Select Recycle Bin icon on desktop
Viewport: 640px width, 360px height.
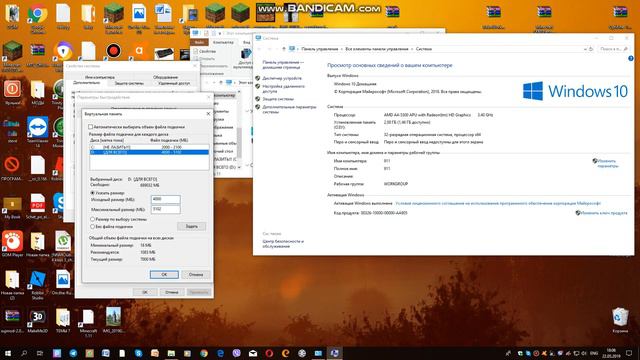pos(620,320)
